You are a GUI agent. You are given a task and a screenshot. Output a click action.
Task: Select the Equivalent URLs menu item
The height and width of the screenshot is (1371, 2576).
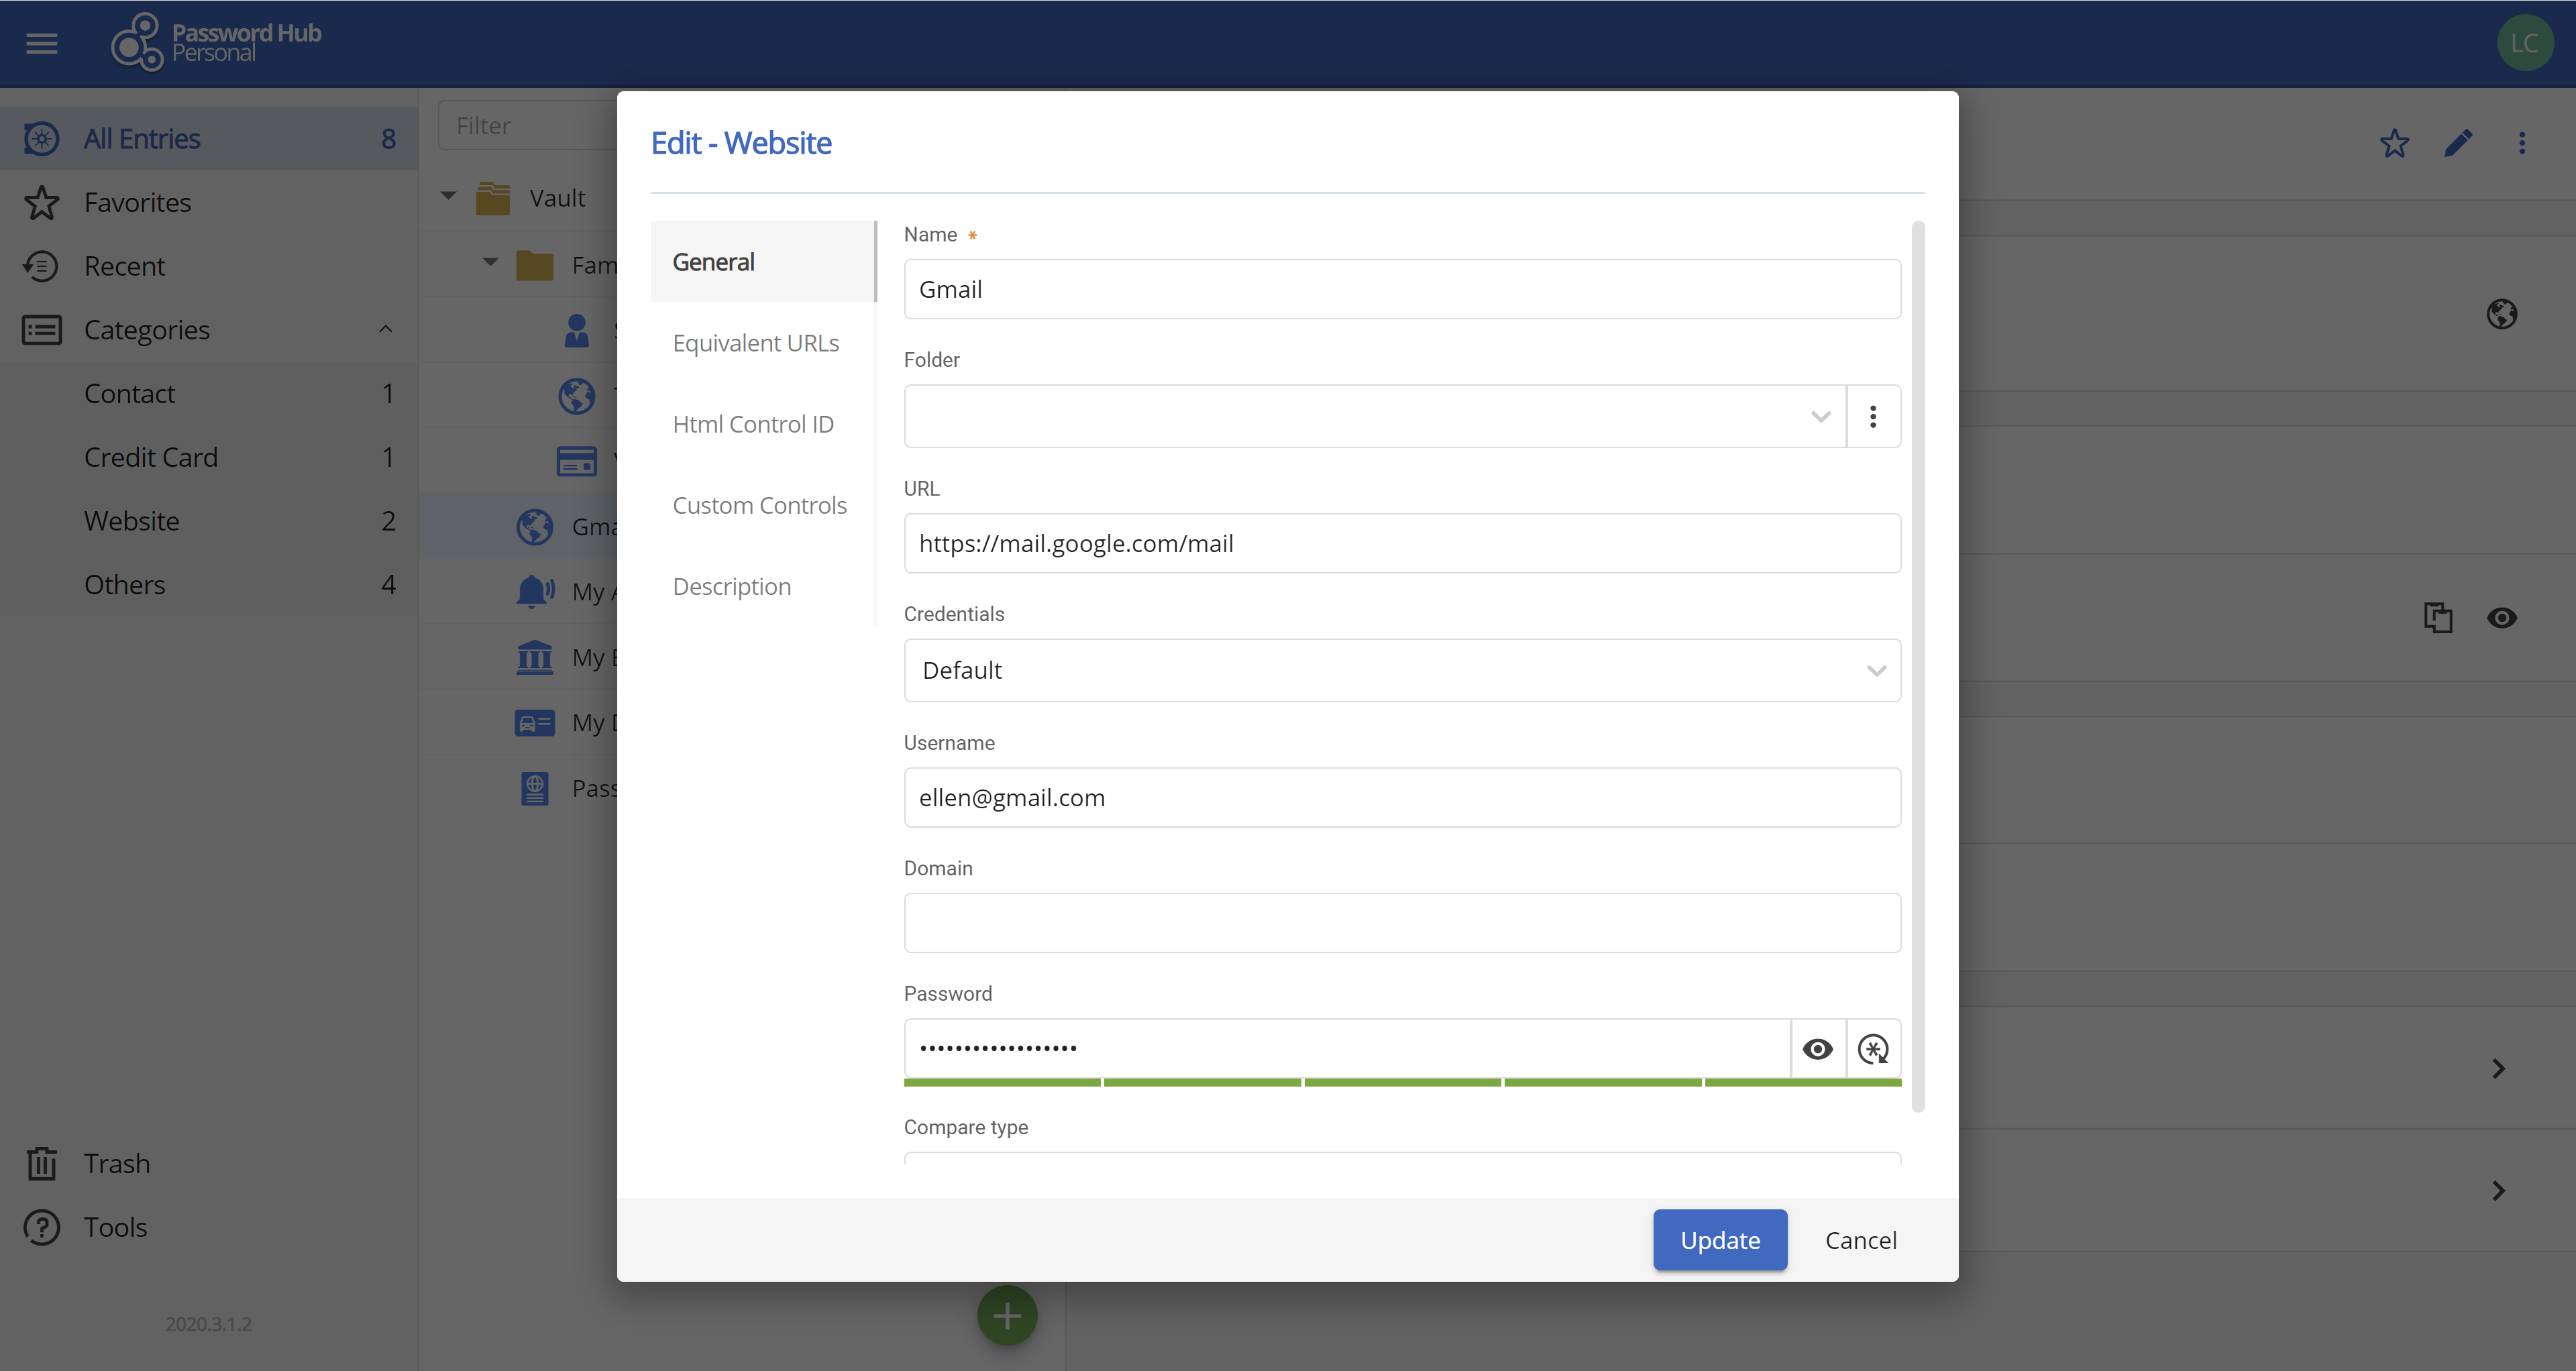pos(757,341)
